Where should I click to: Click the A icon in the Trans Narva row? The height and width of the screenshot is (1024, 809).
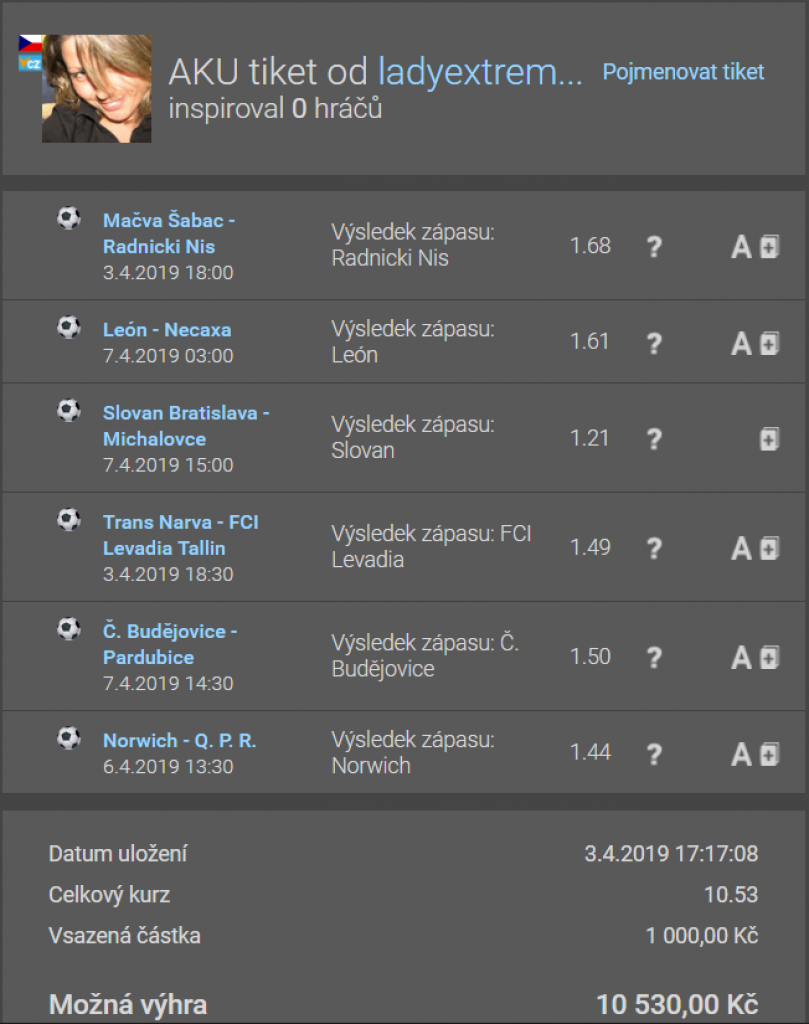pyautogui.click(x=741, y=548)
